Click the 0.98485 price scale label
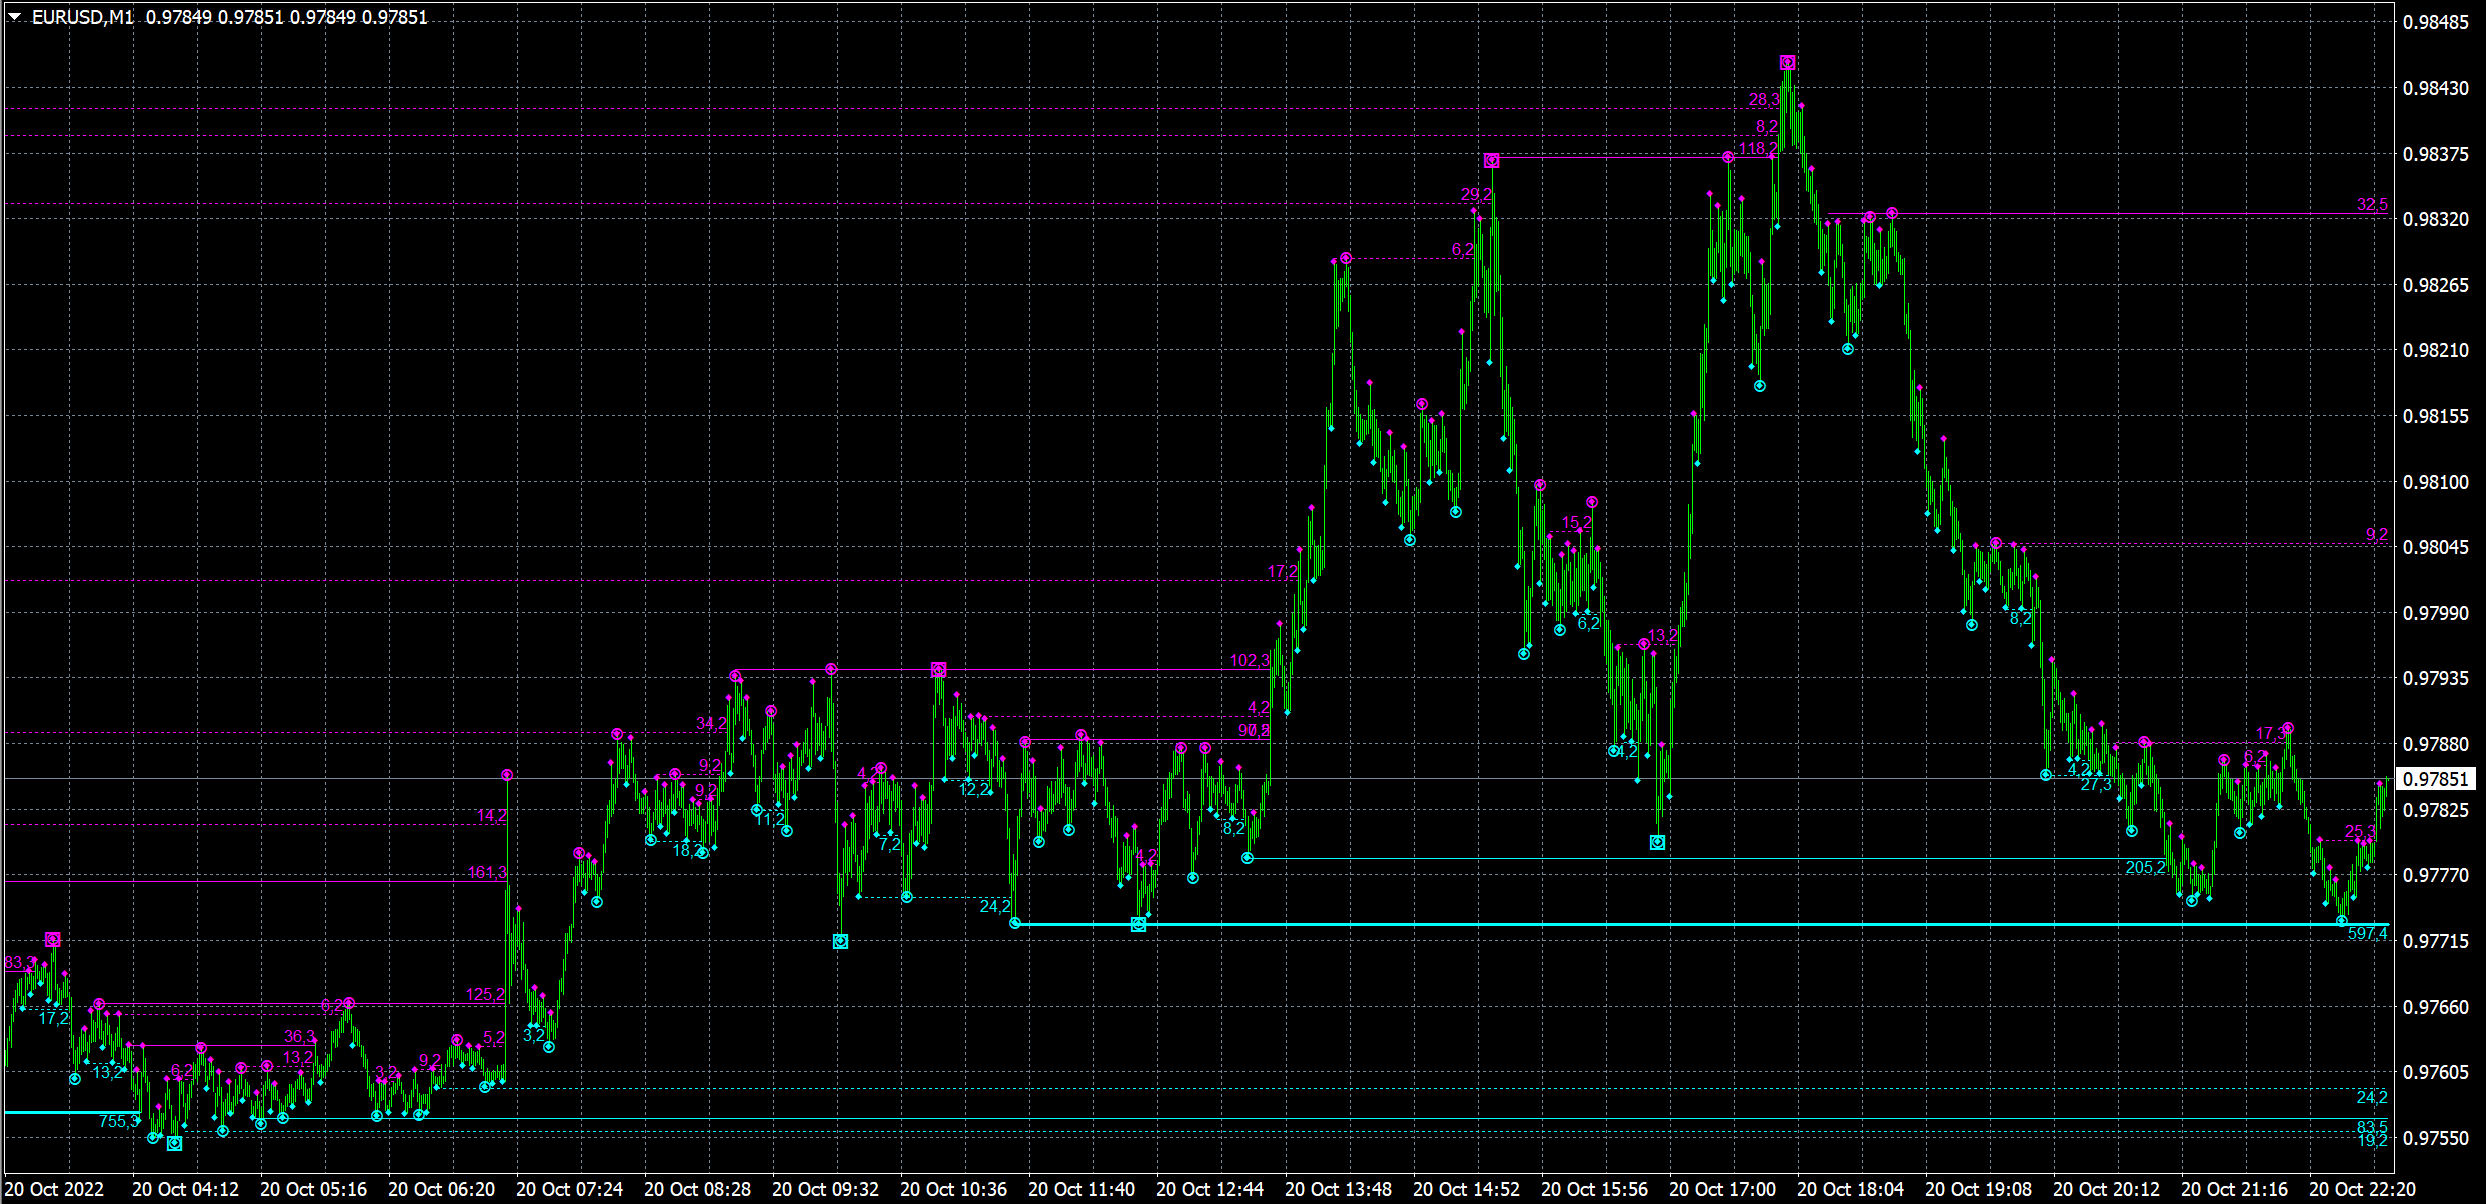The width and height of the screenshot is (2486, 1204). point(2436,22)
